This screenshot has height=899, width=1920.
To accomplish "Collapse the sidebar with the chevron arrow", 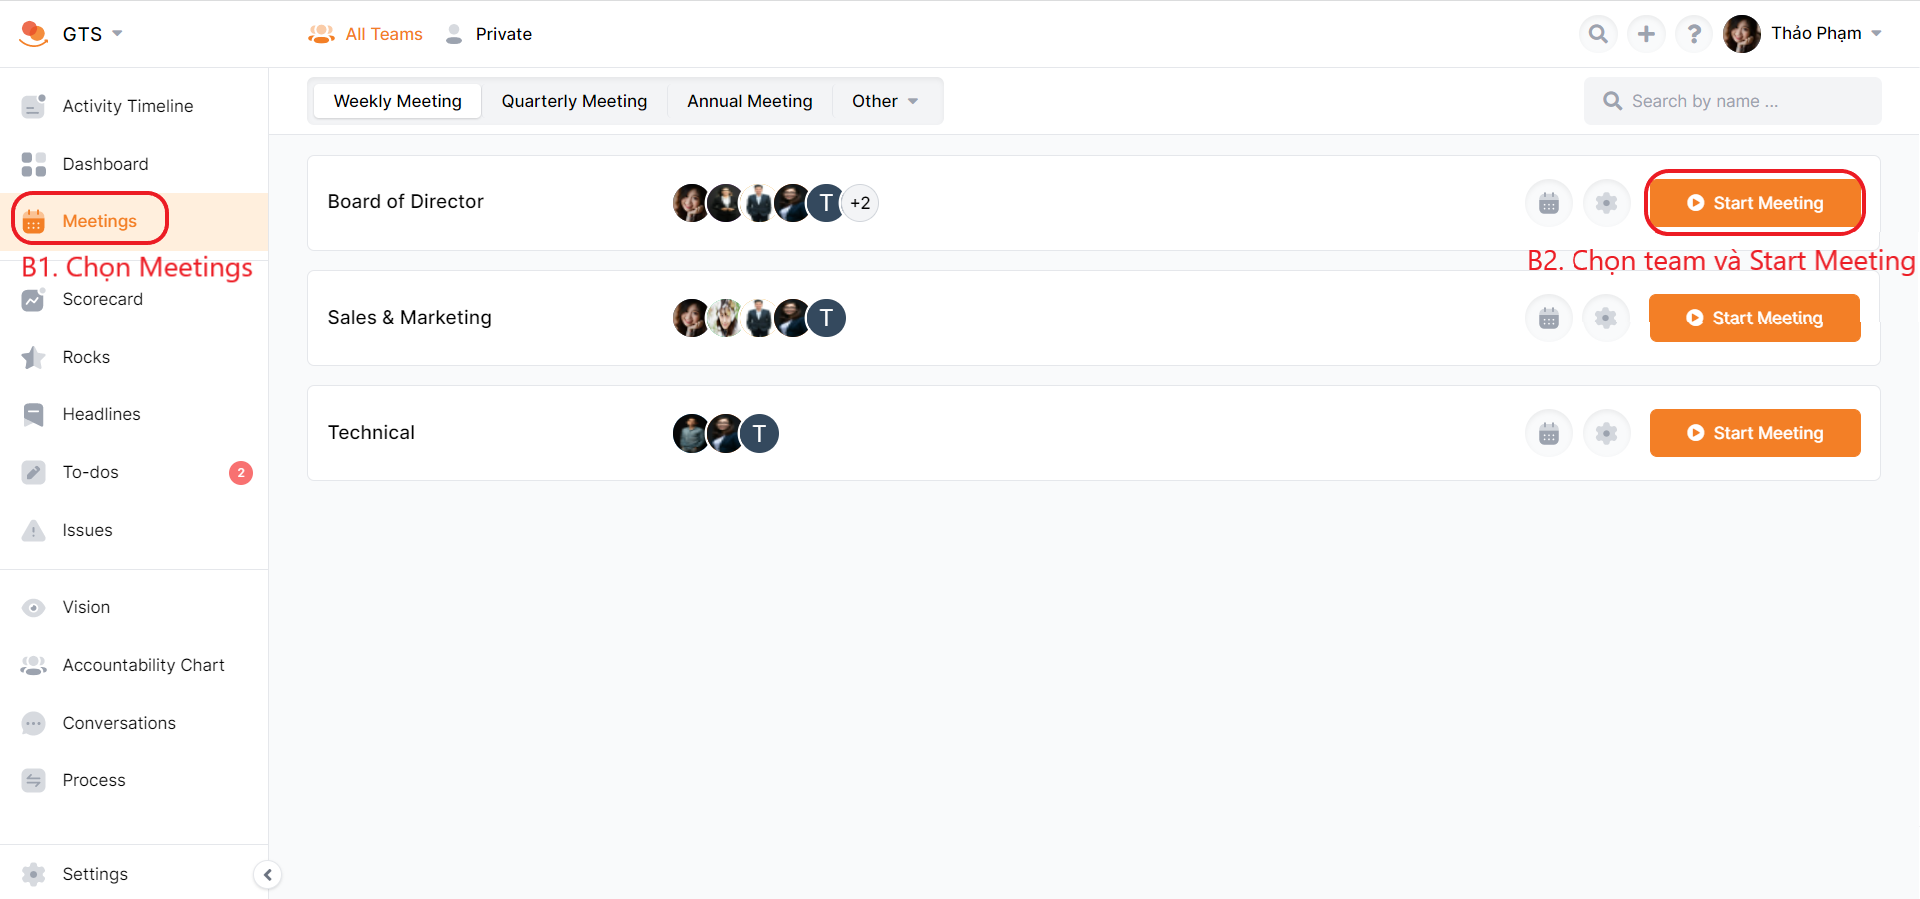I will 267,875.
